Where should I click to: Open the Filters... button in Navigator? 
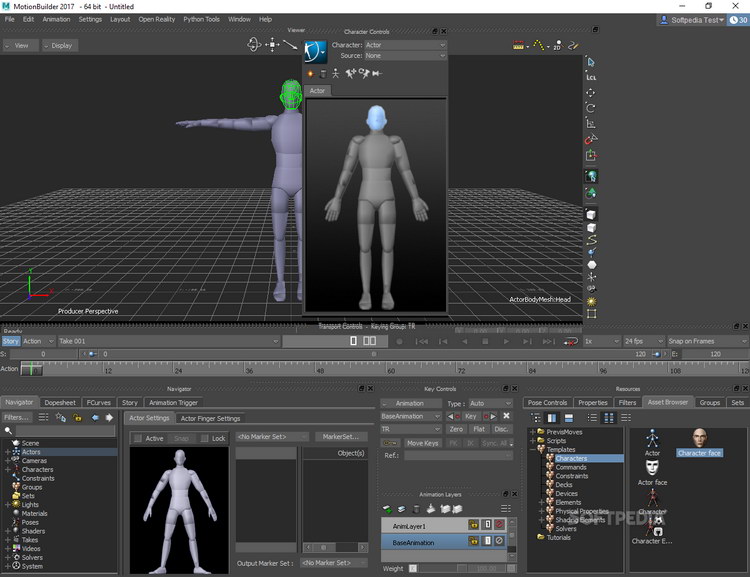tap(17, 417)
